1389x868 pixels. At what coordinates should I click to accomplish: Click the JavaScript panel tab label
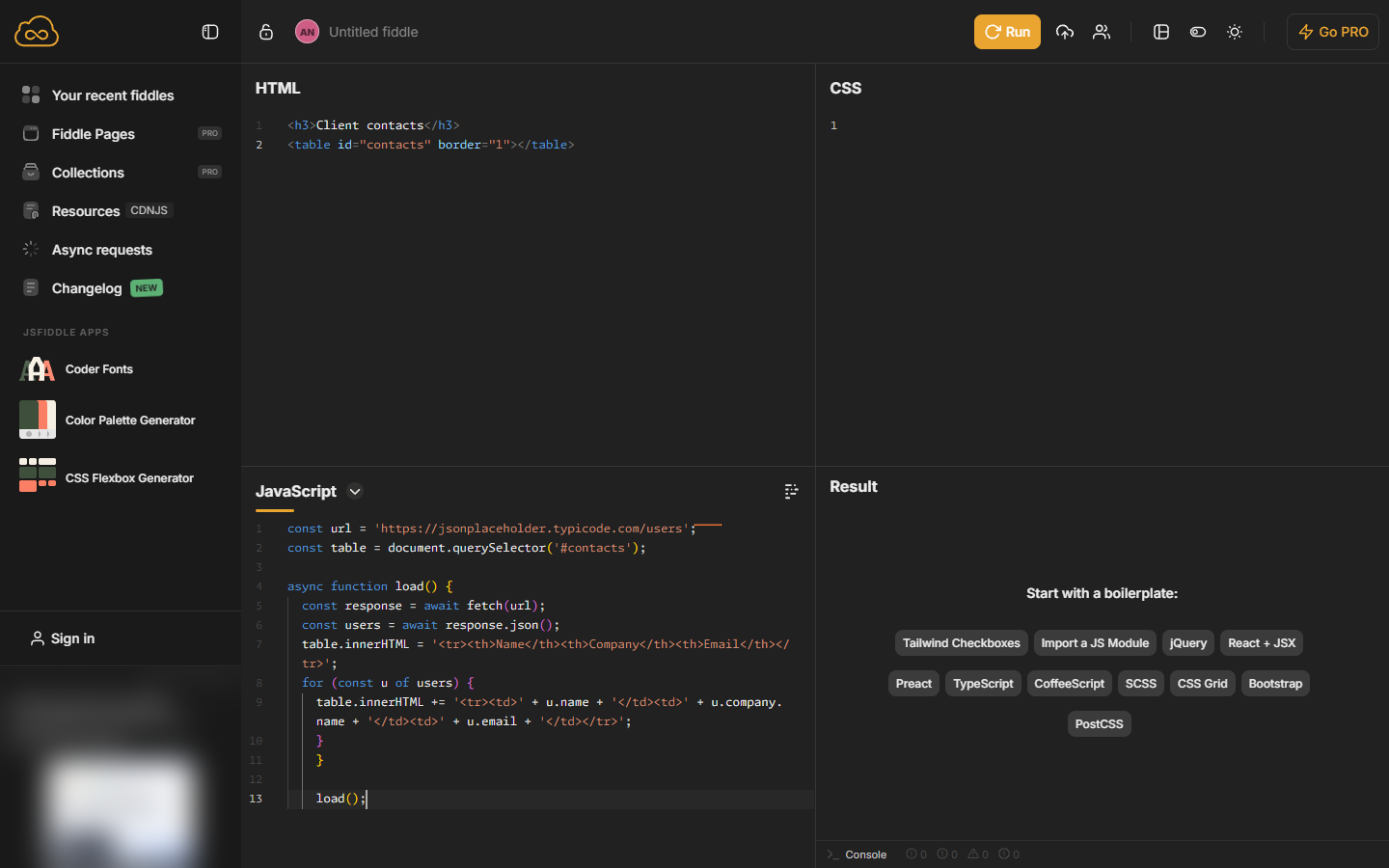[x=296, y=491]
